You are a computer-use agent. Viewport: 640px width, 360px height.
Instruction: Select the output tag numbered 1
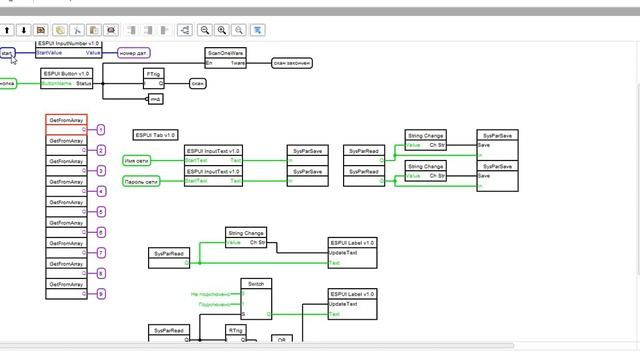[101, 130]
